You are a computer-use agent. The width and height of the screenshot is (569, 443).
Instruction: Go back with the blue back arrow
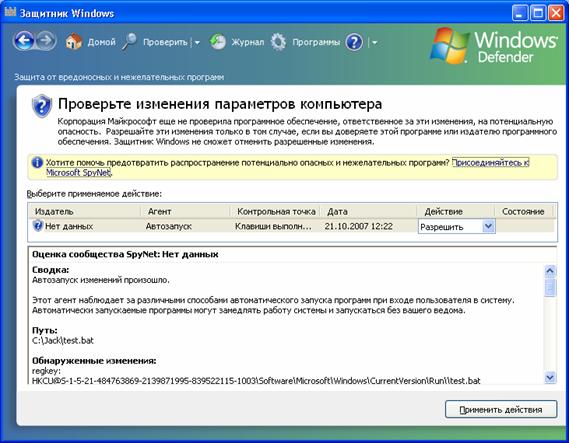24,41
